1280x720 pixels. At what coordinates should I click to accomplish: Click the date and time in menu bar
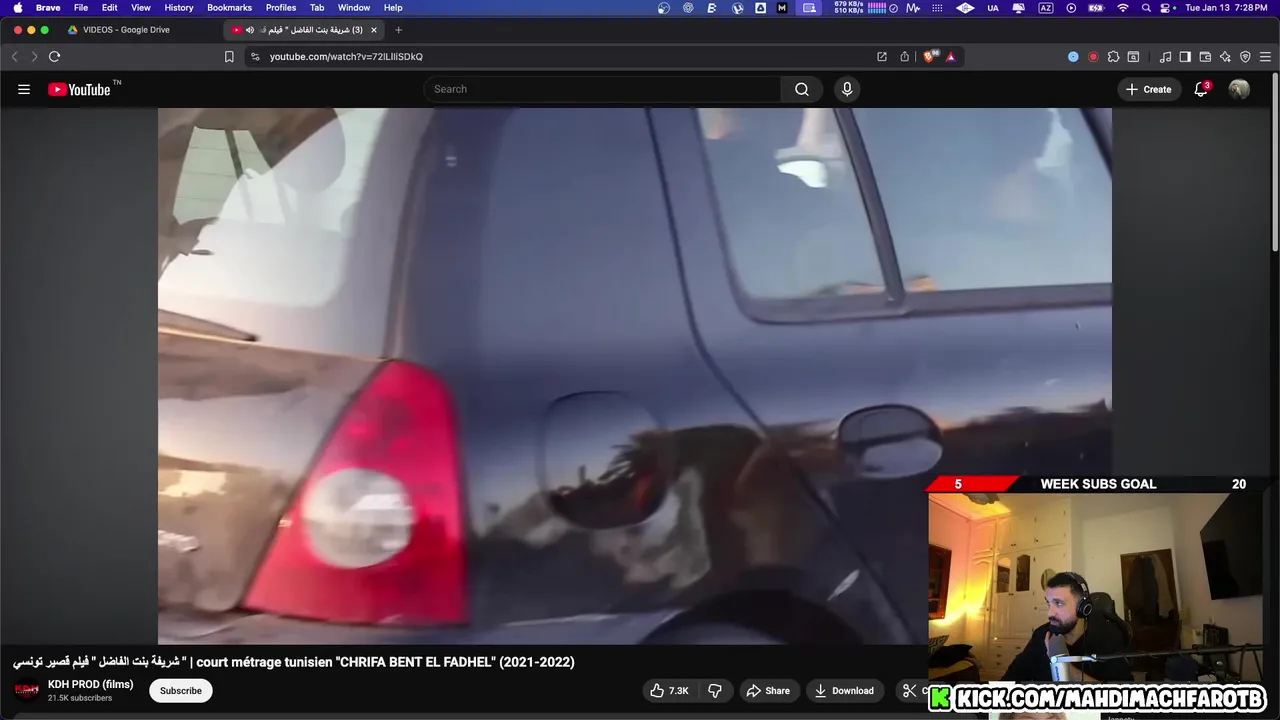click(x=1226, y=8)
